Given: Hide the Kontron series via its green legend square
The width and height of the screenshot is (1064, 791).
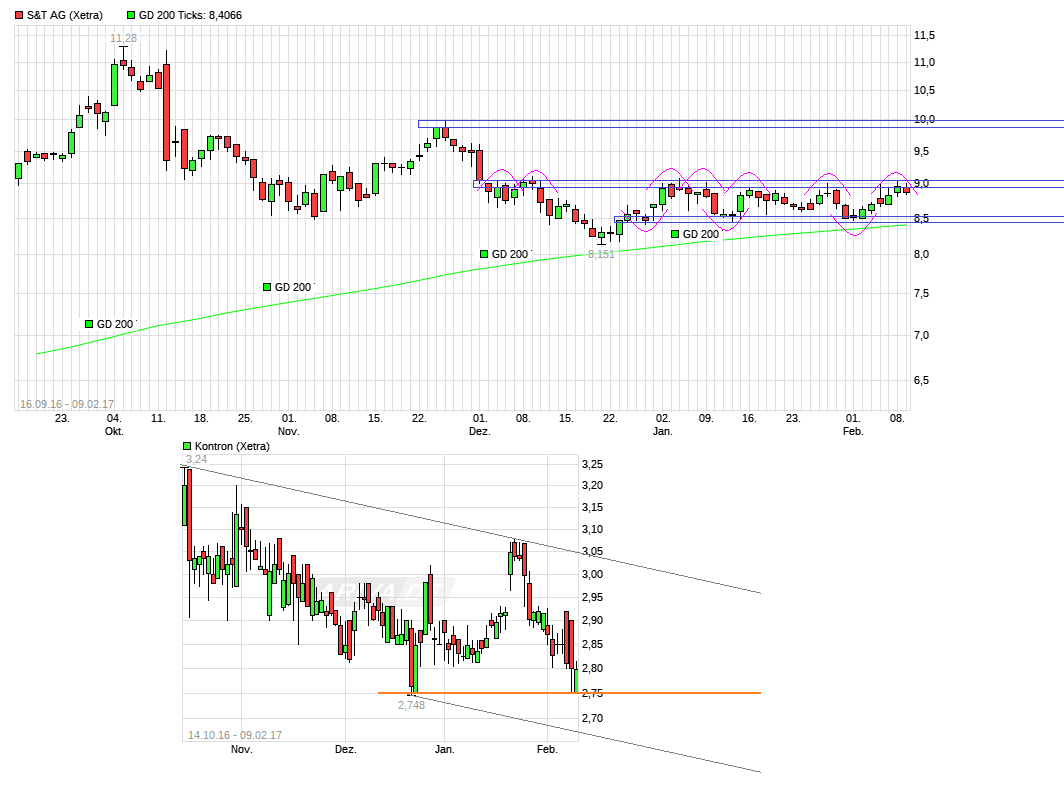Looking at the screenshot, I should (185, 446).
